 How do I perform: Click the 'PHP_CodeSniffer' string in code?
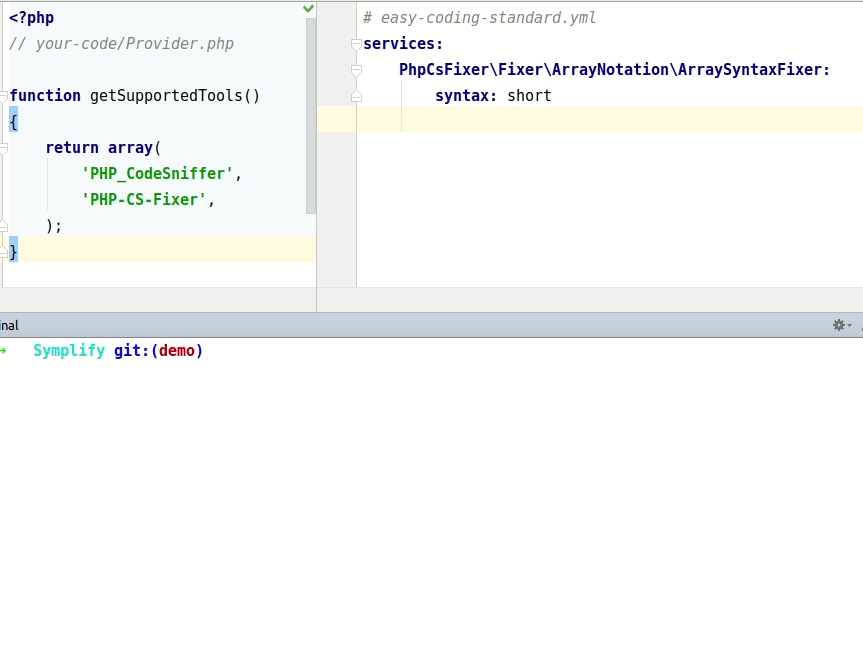click(x=157, y=174)
